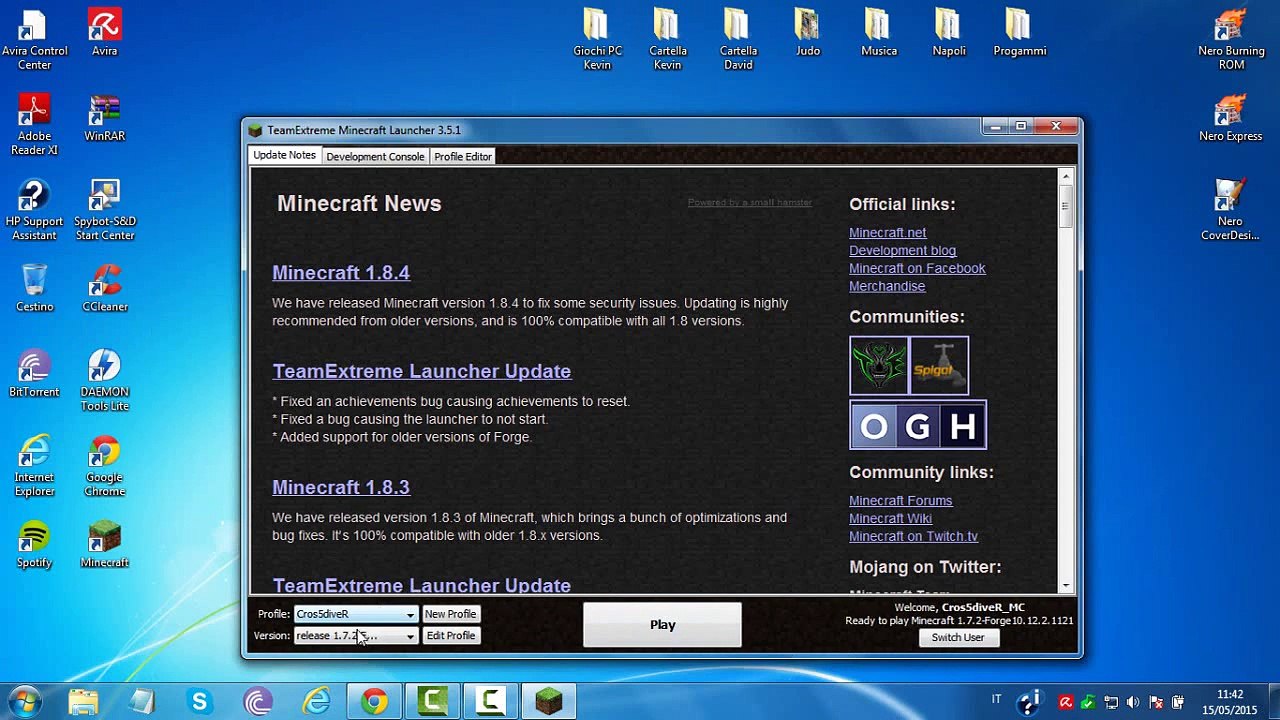Select the Nero Express desktop icon

point(1231,119)
